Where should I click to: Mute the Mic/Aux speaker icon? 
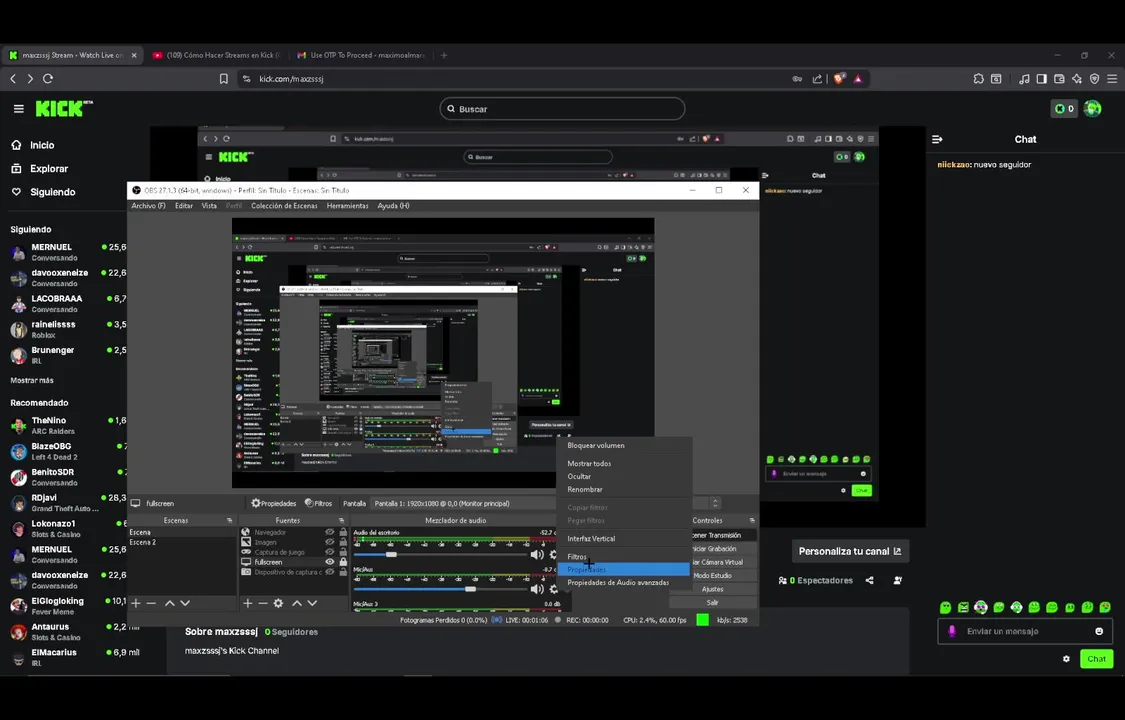click(x=537, y=589)
